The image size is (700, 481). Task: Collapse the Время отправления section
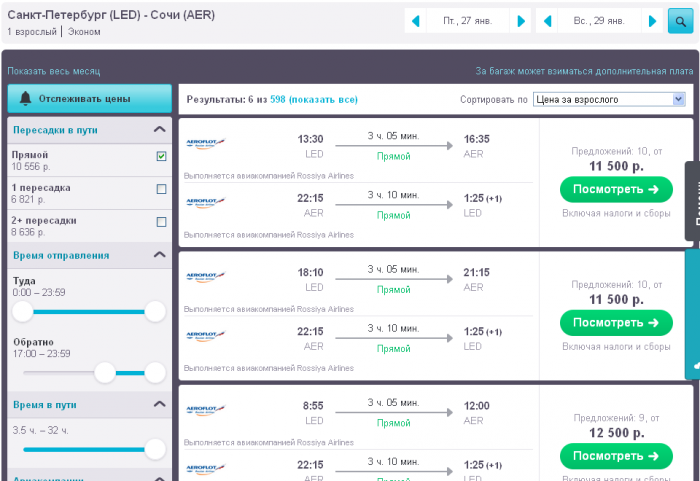pos(159,255)
